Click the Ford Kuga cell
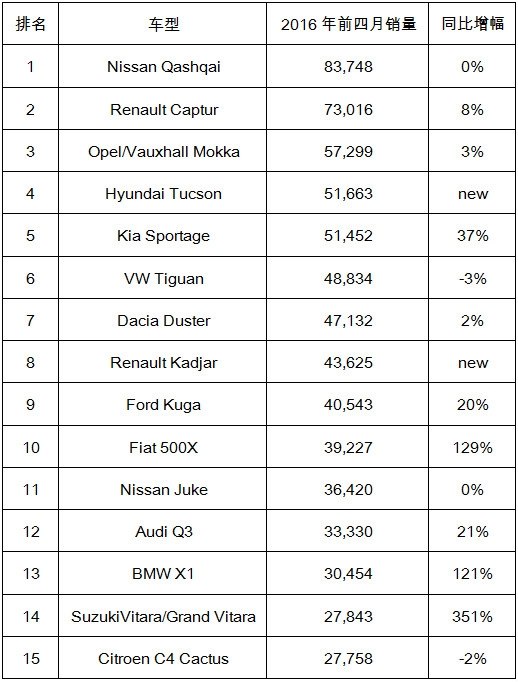518x682 pixels. [x=163, y=405]
